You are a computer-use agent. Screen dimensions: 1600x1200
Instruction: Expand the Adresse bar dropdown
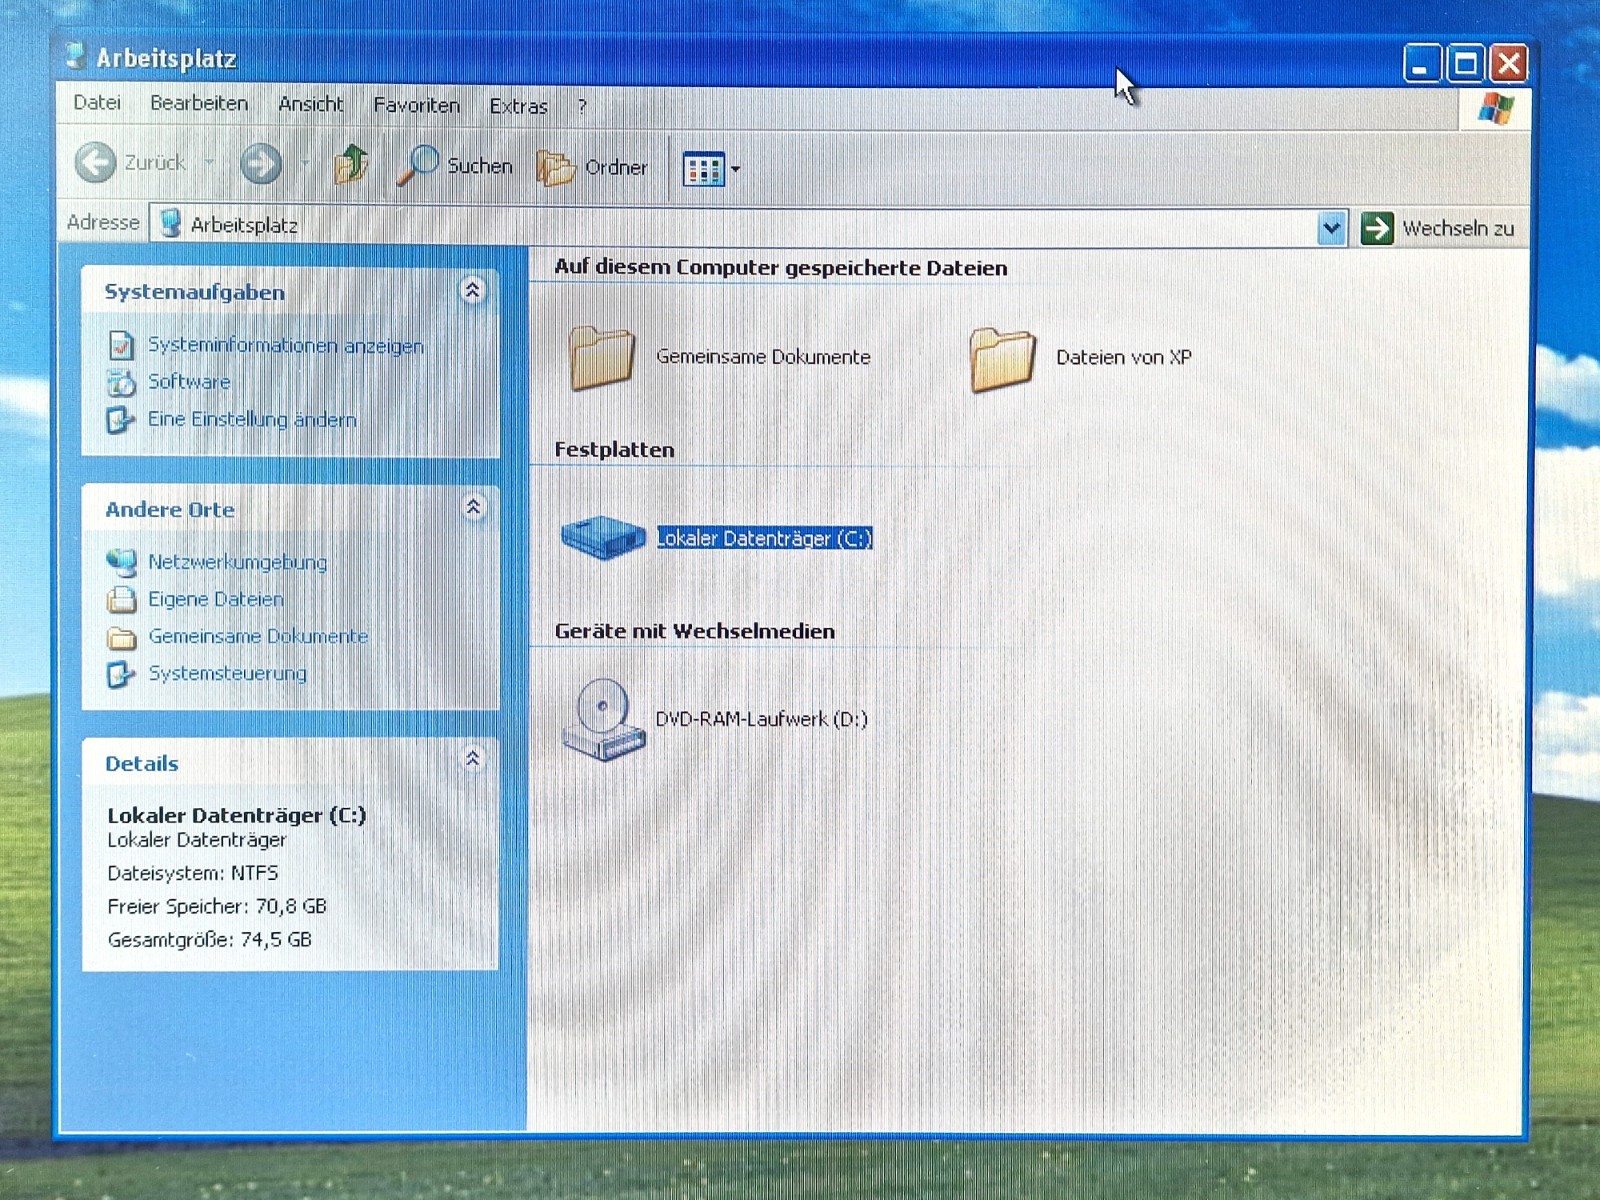click(1331, 228)
